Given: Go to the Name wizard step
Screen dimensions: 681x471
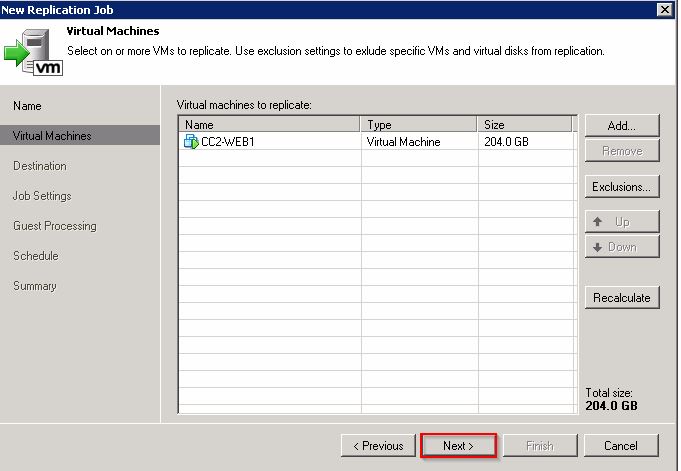Looking at the screenshot, I should (27, 106).
